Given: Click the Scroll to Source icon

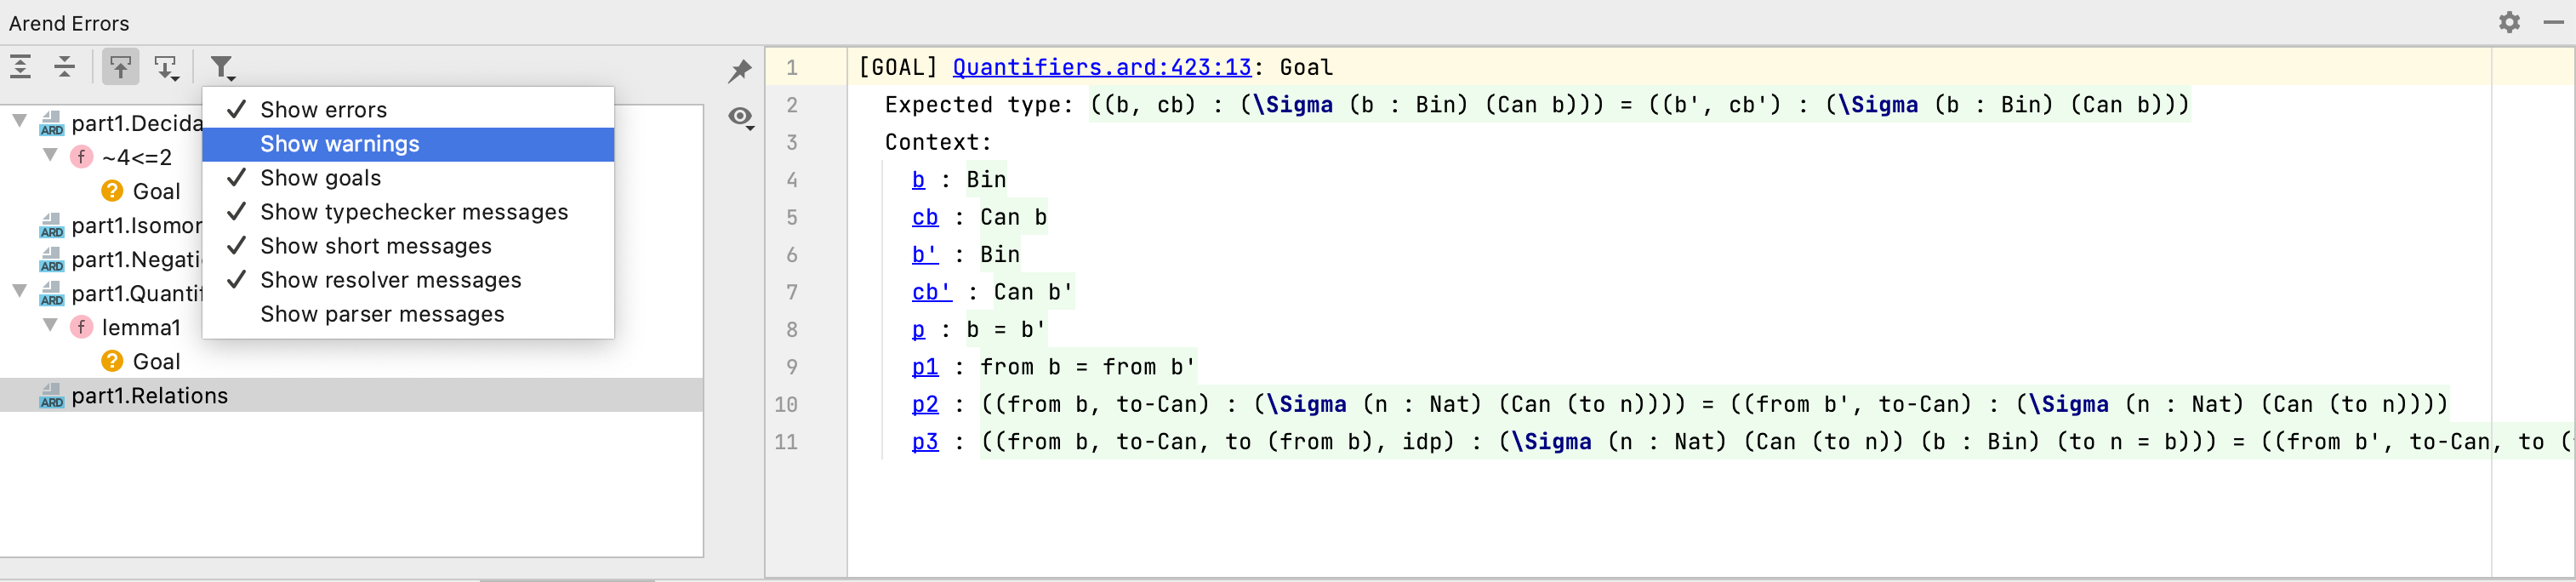Looking at the screenshot, I should [x=166, y=66].
